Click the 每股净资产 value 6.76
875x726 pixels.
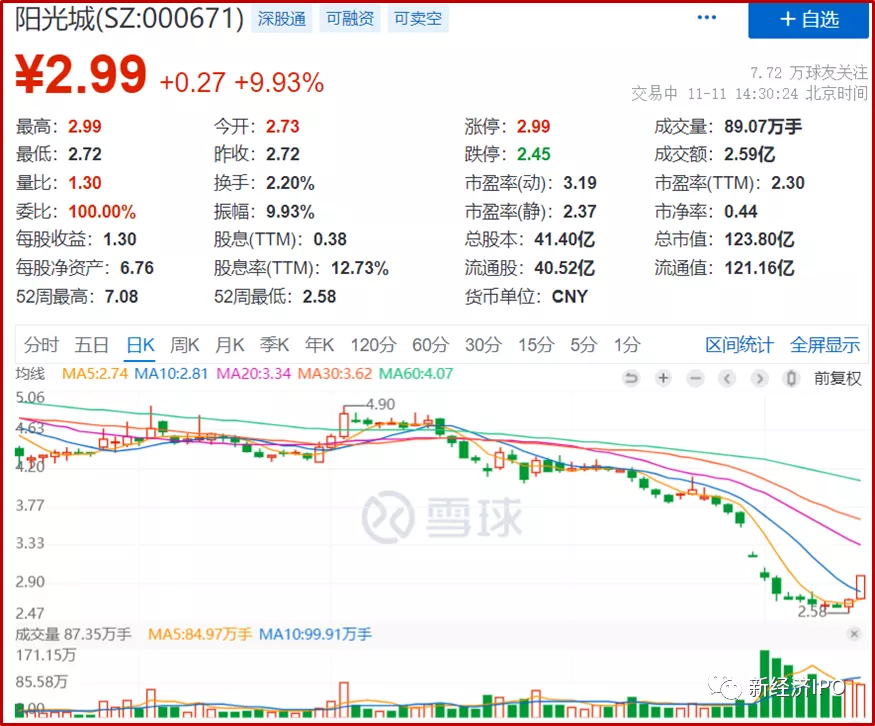coord(137,268)
